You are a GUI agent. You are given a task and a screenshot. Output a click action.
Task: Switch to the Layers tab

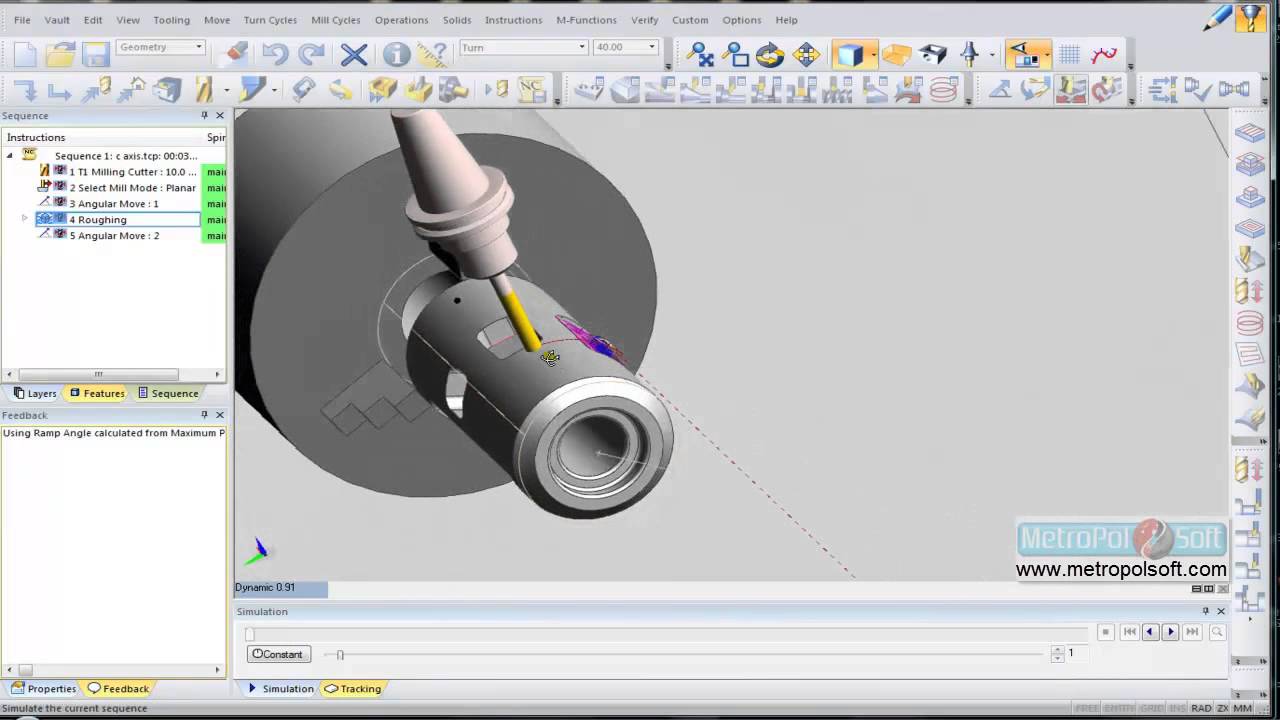coord(35,393)
